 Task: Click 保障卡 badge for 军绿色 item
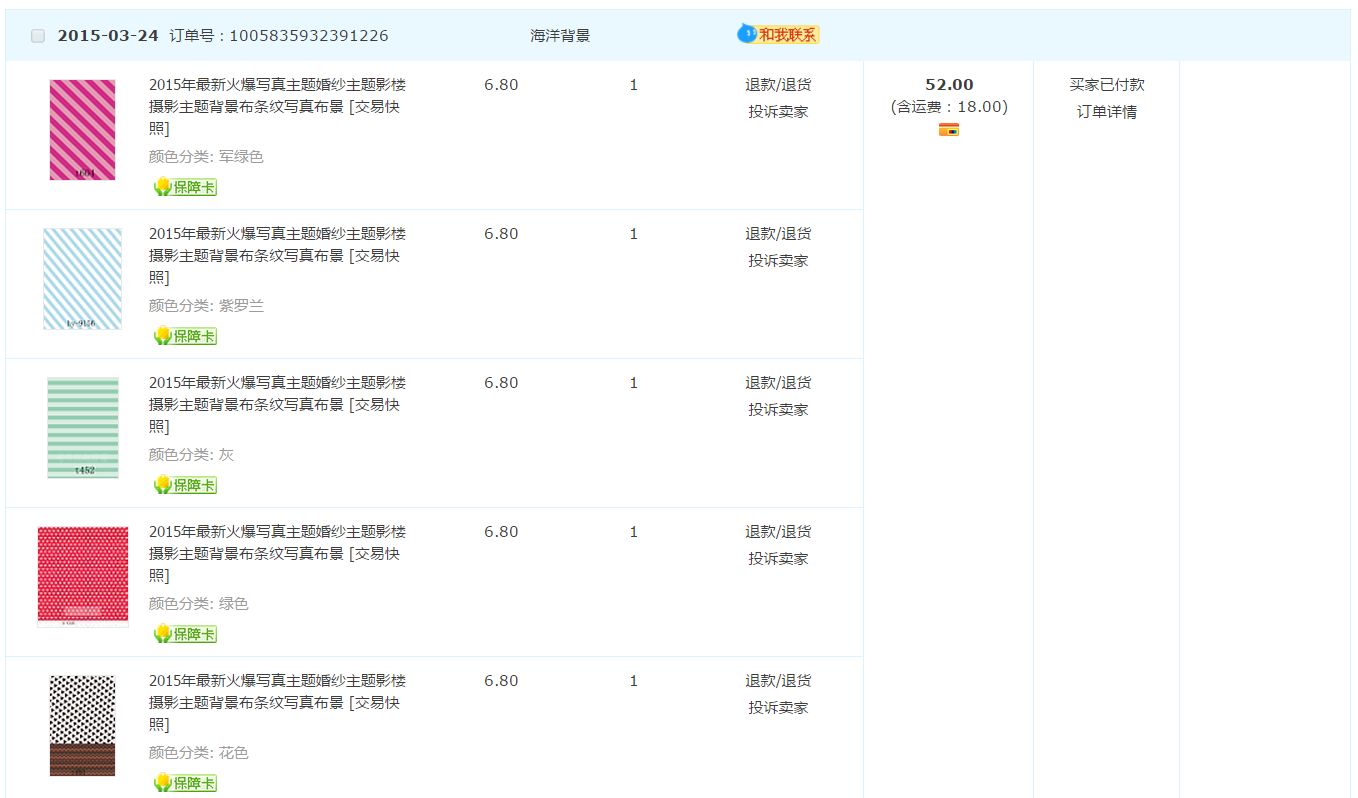point(185,187)
